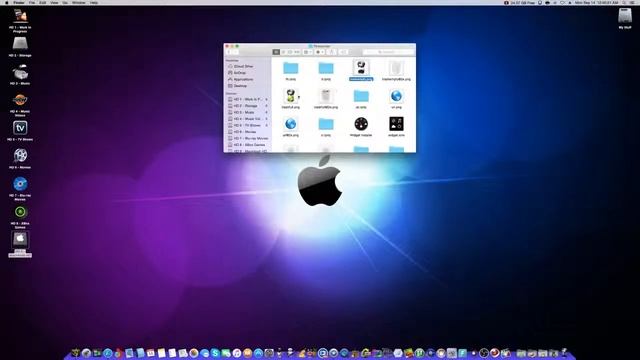Switch Finder to column view
Image resolution: width=640 pixels, height=360 pixels.
pyautogui.click(x=290, y=52)
